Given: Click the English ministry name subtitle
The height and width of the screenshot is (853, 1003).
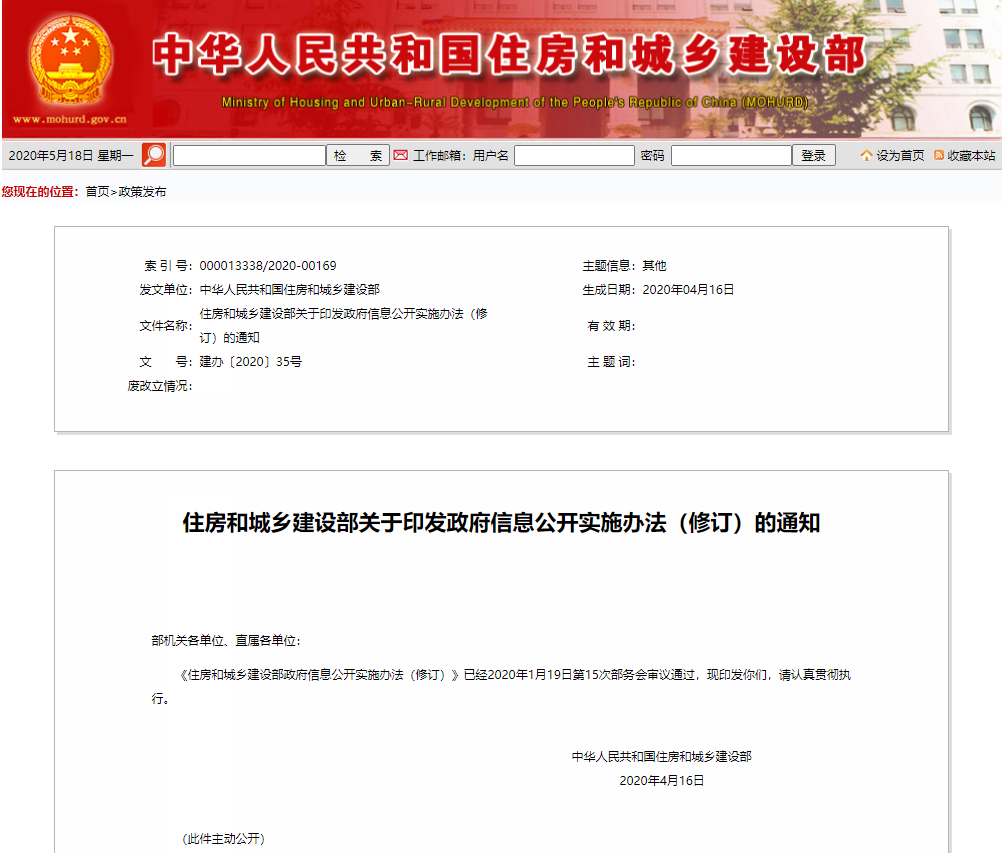Looking at the screenshot, I should (x=515, y=103).
